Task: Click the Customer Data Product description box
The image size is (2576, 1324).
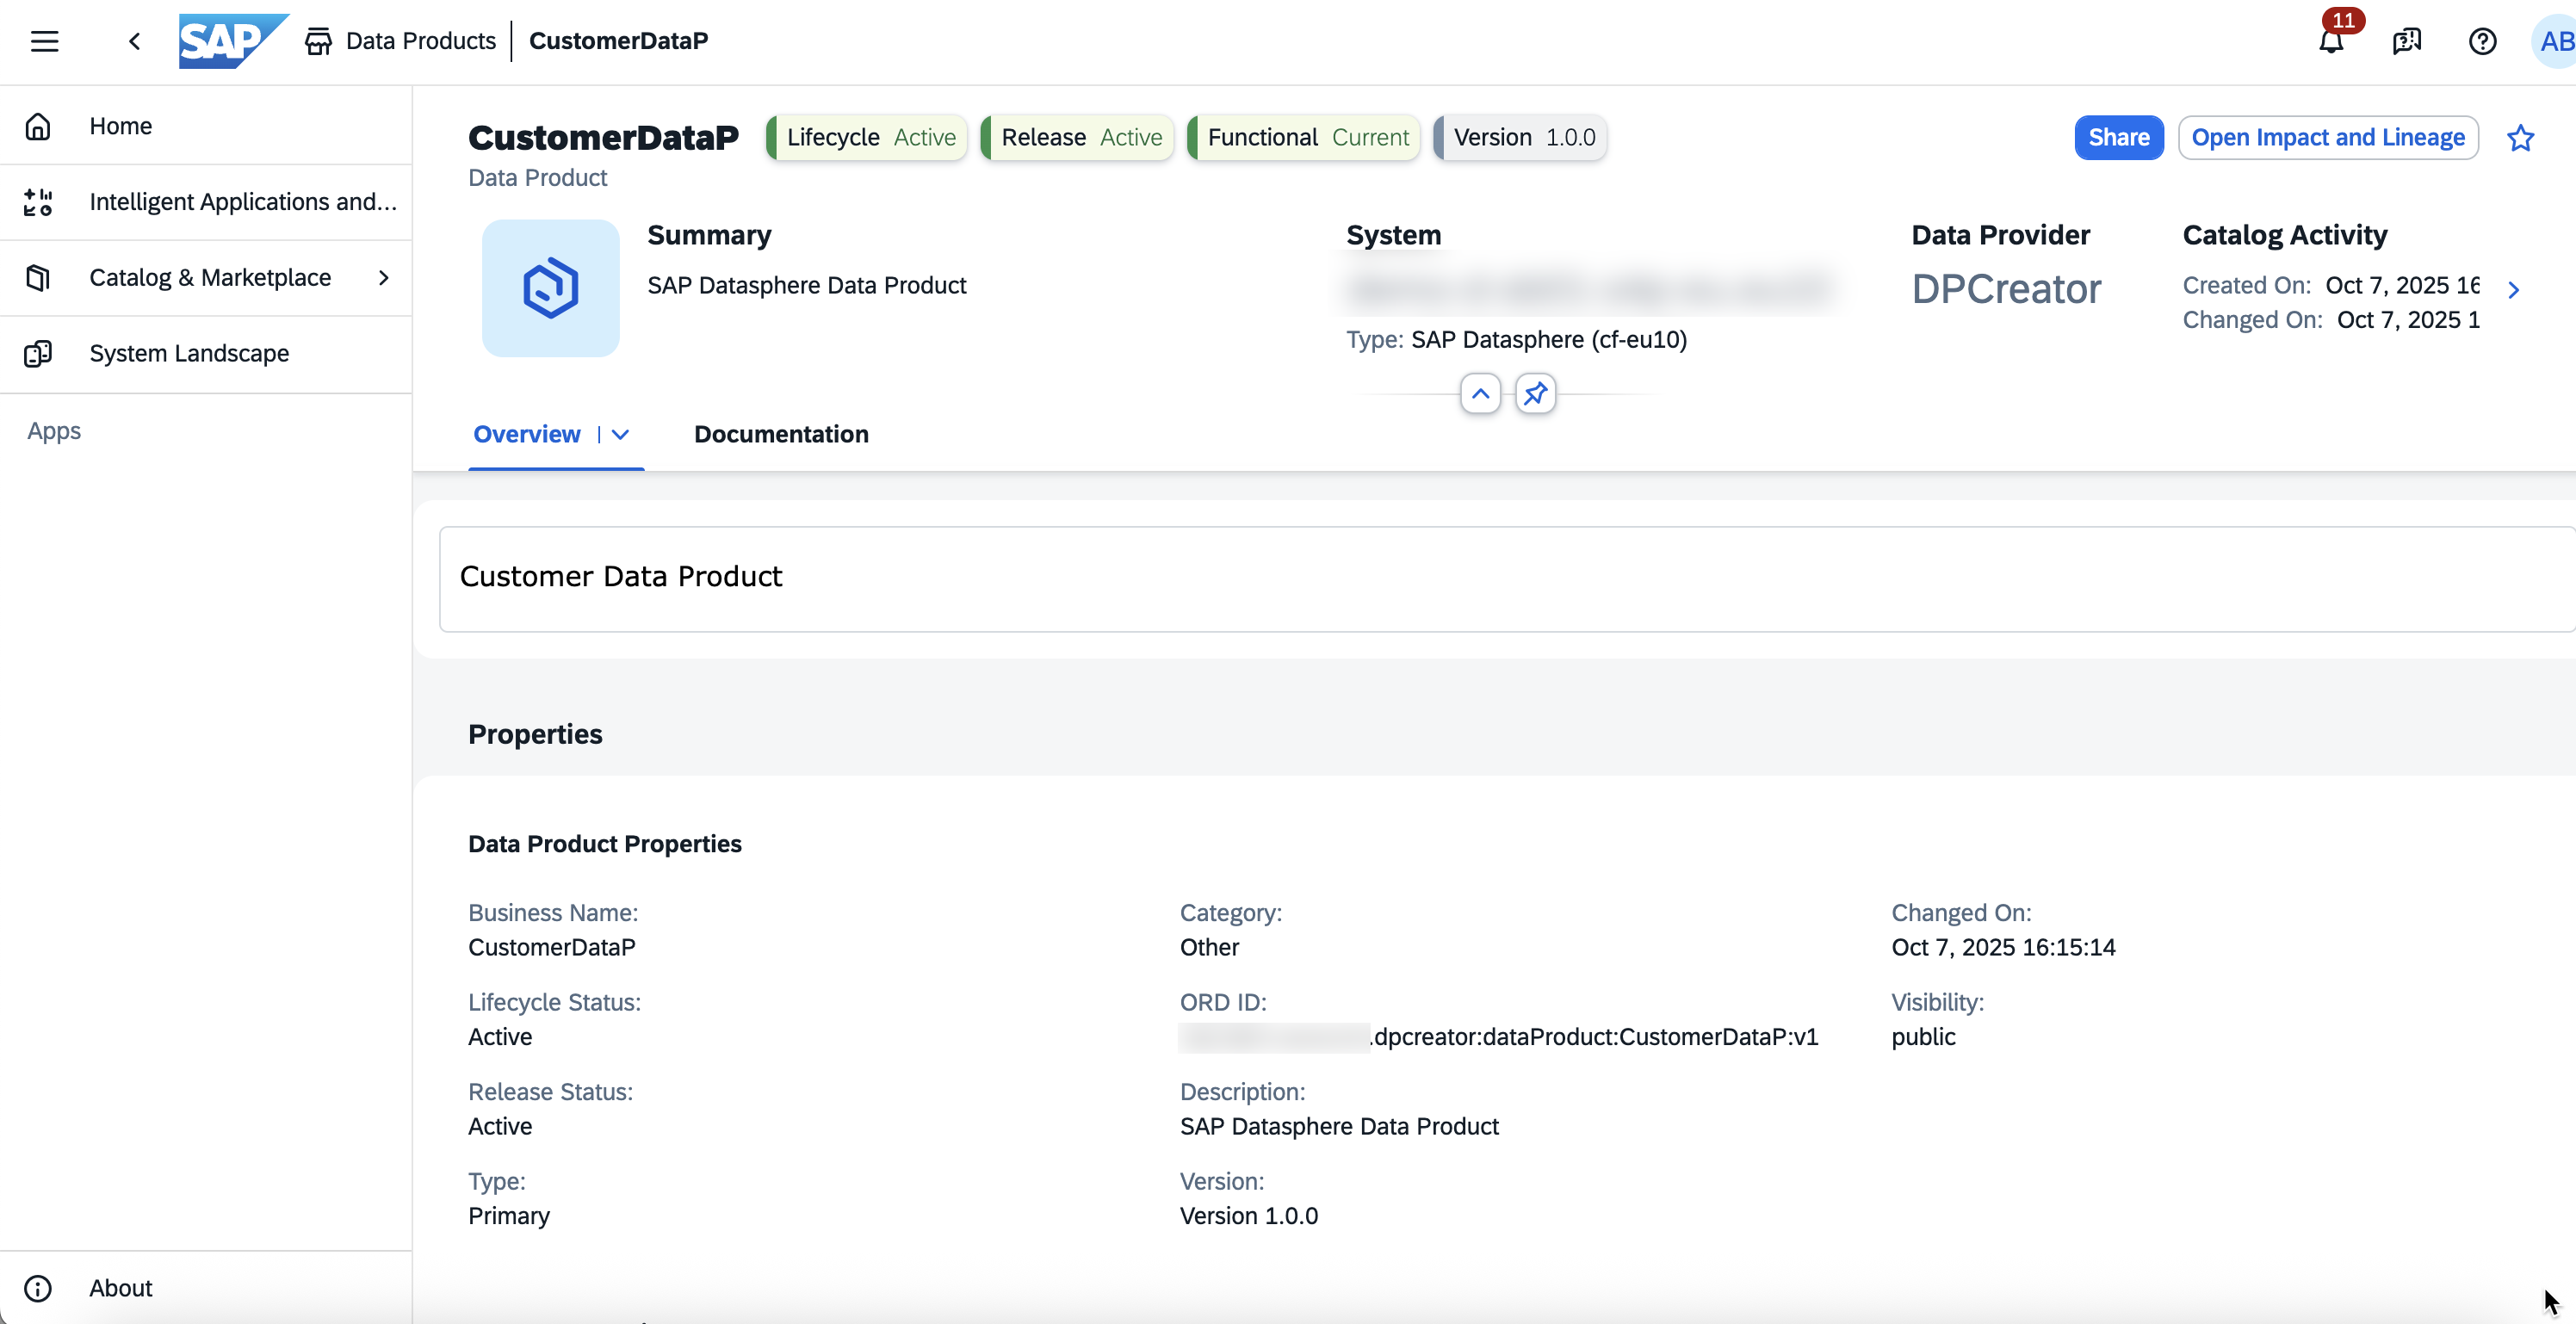Action: pyautogui.click(x=1507, y=579)
